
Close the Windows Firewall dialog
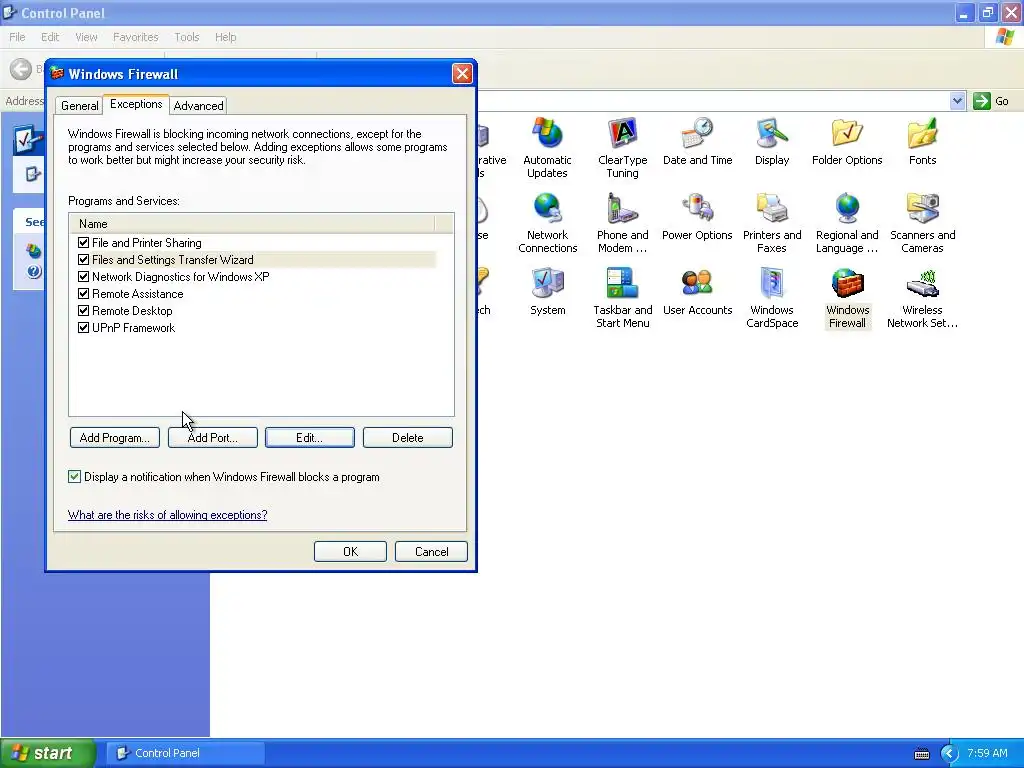[462, 74]
